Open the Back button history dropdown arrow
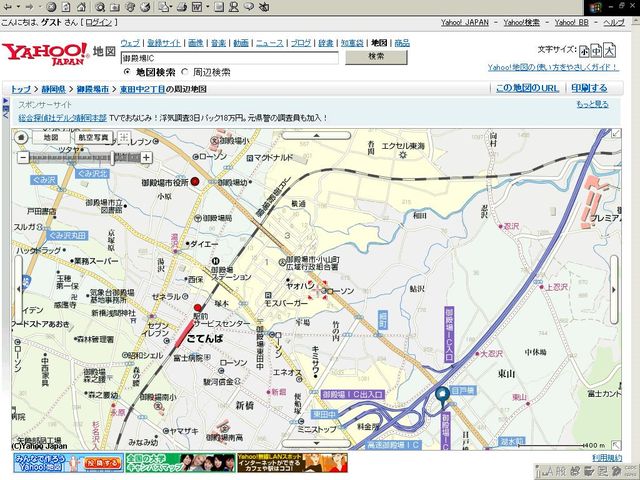The image size is (640, 480). click(18, 7)
